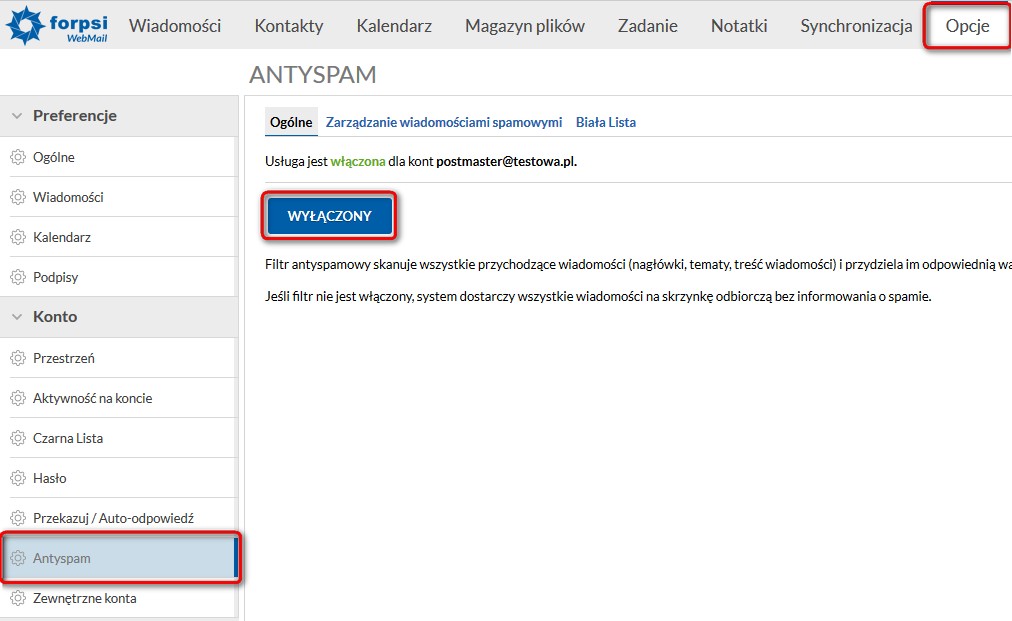Select Przekazuj / Auto-odpowiedź in sidebar
Image resolution: width=1012 pixels, height=621 pixels.
[x=119, y=518]
